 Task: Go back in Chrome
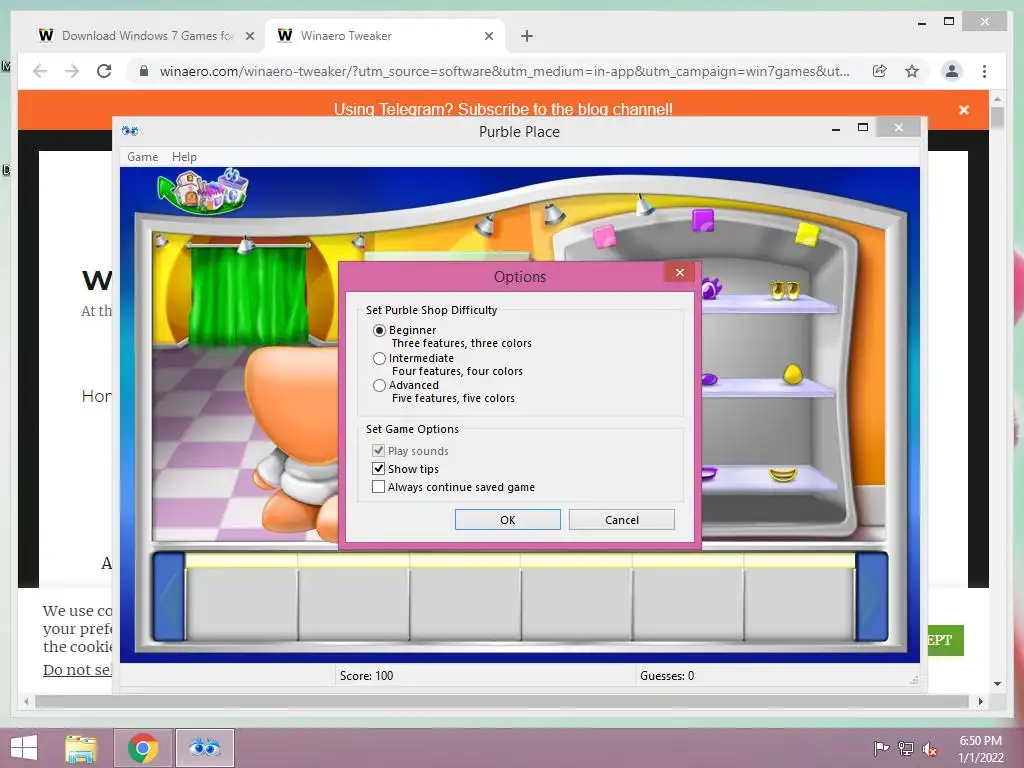click(x=40, y=71)
